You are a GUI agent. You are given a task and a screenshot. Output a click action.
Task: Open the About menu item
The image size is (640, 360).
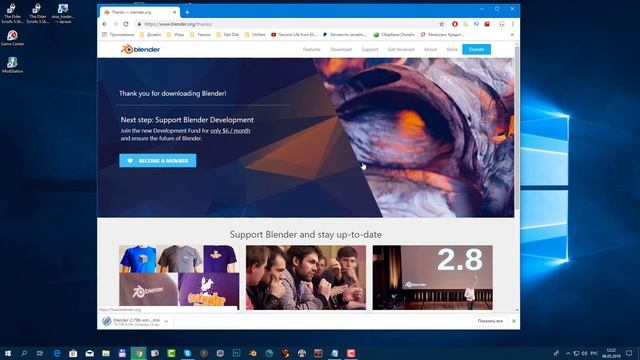pyautogui.click(x=430, y=49)
